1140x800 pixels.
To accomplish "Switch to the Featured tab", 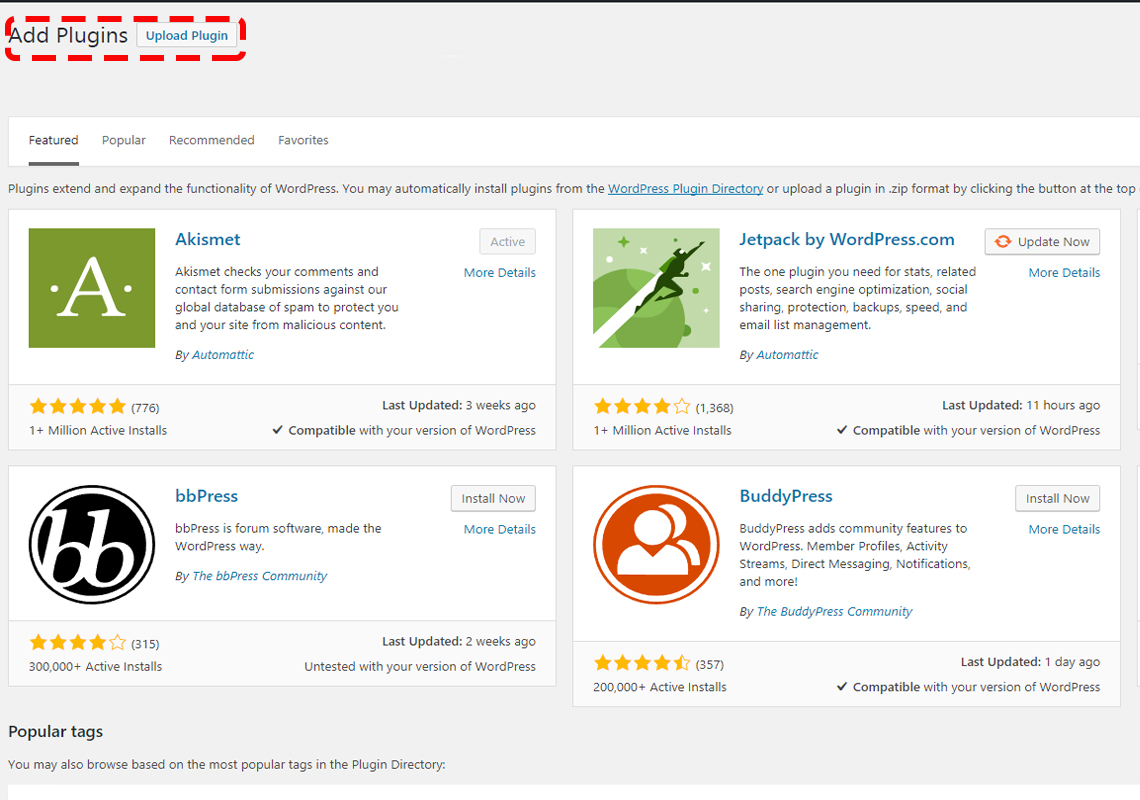I will 54,140.
